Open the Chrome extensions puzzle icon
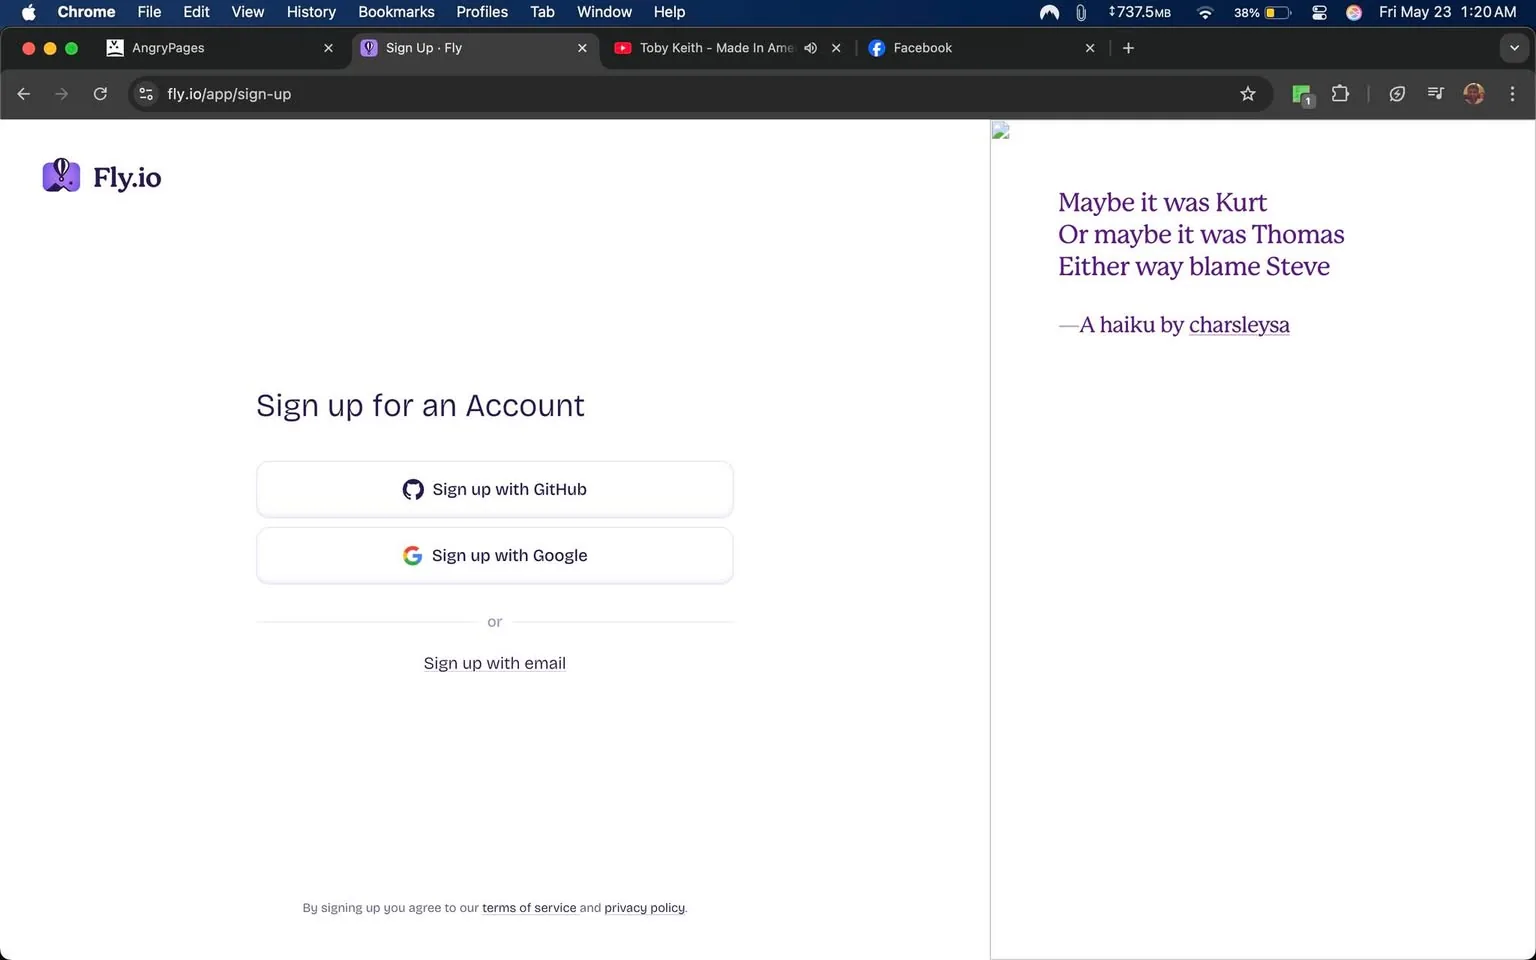This screenshot has height=960, width=1536. [x=1340, y=93]
